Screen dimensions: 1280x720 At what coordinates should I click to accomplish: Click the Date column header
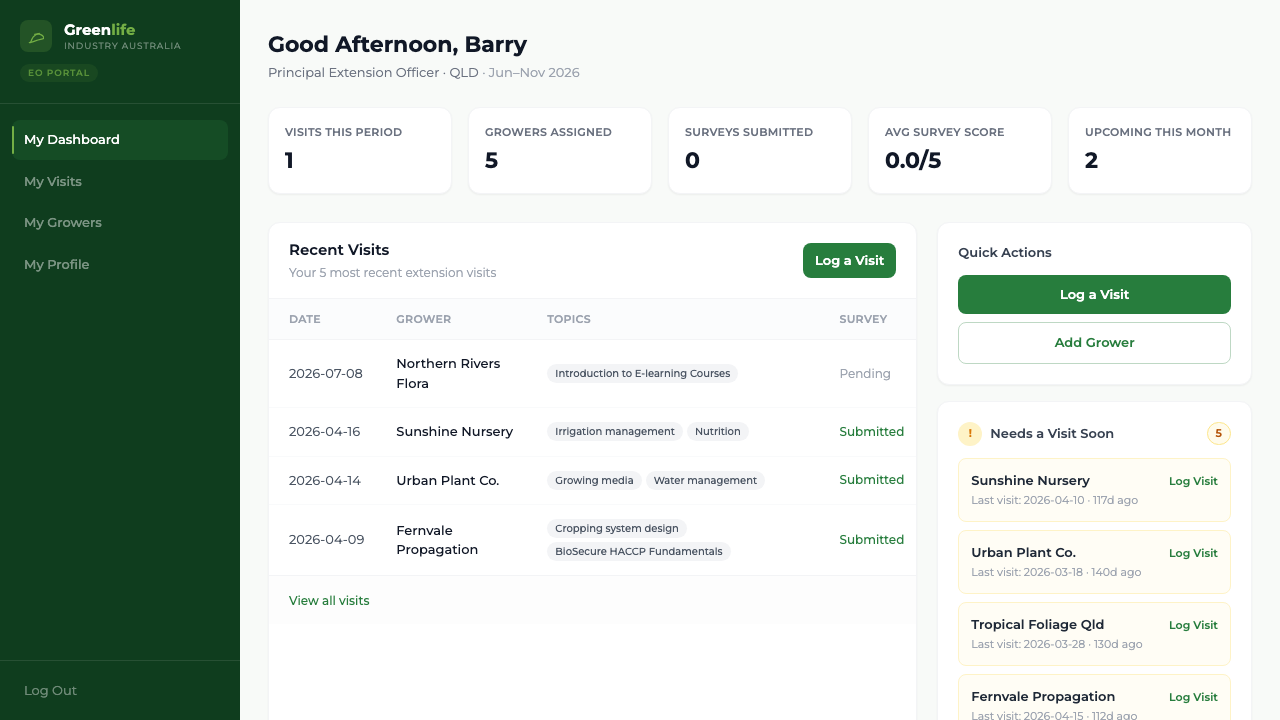point(305,319)
